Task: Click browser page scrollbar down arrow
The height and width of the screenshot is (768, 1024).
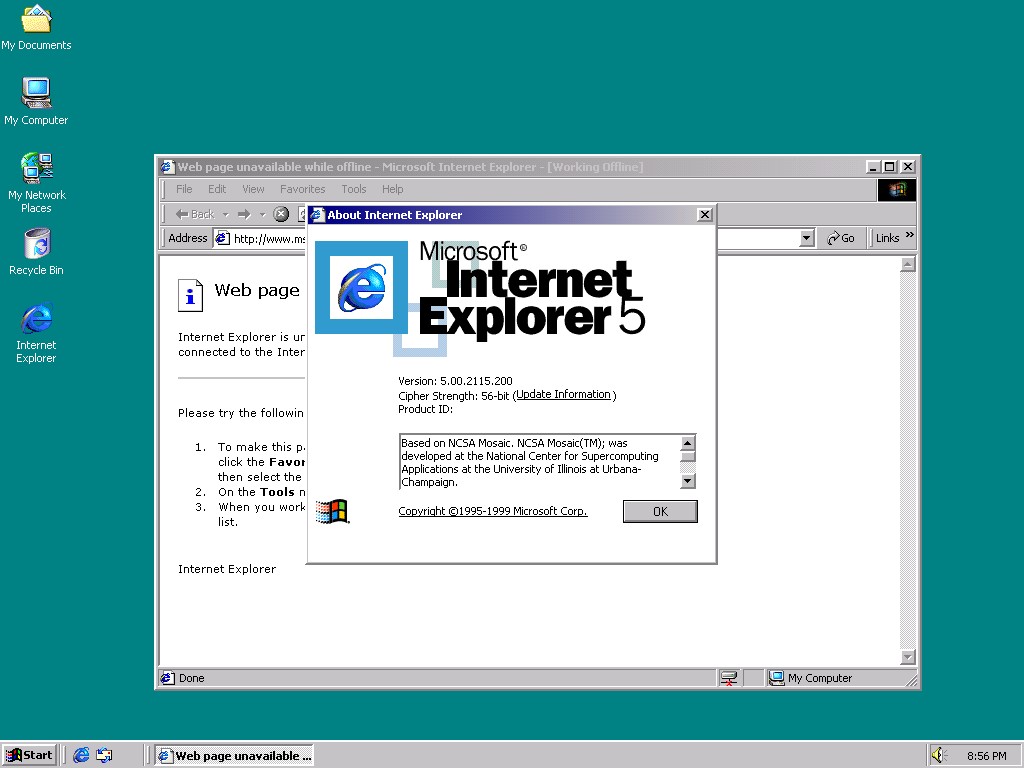Action: pyautogui.click(x=908, y=657)
